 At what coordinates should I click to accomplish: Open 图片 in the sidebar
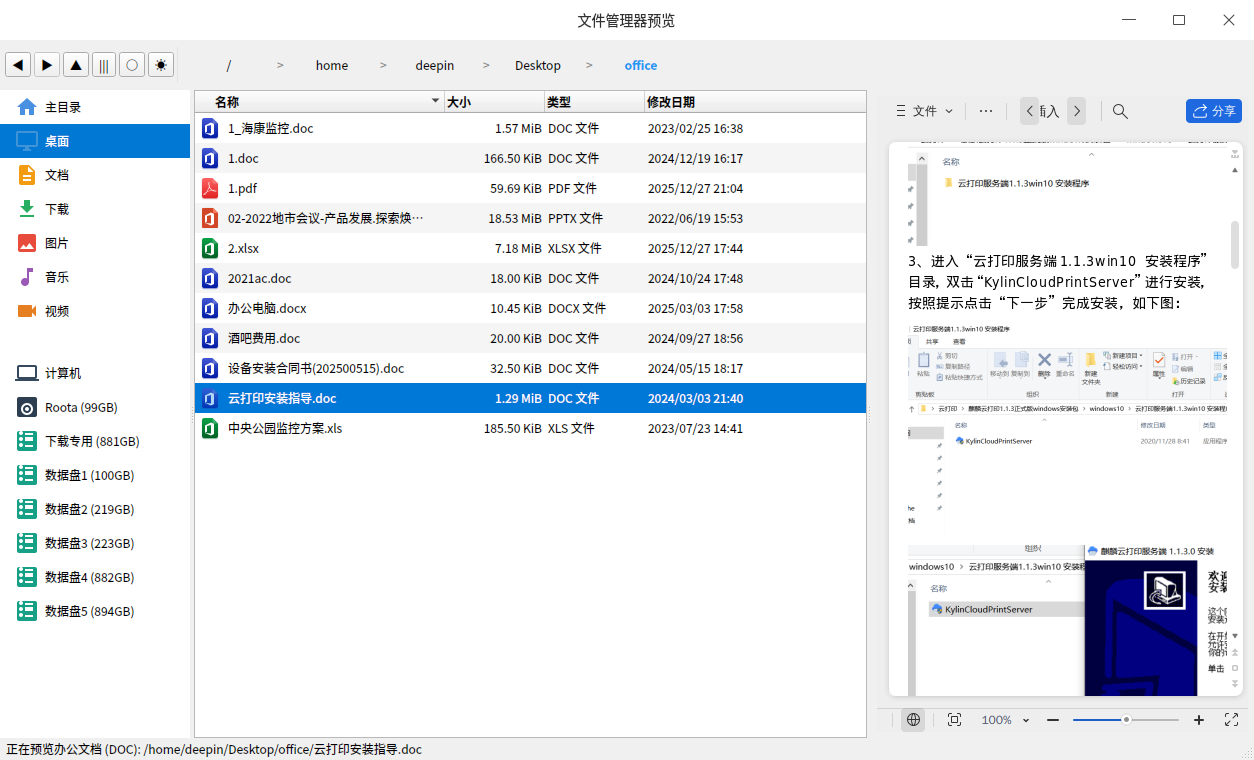coord(95,243)
